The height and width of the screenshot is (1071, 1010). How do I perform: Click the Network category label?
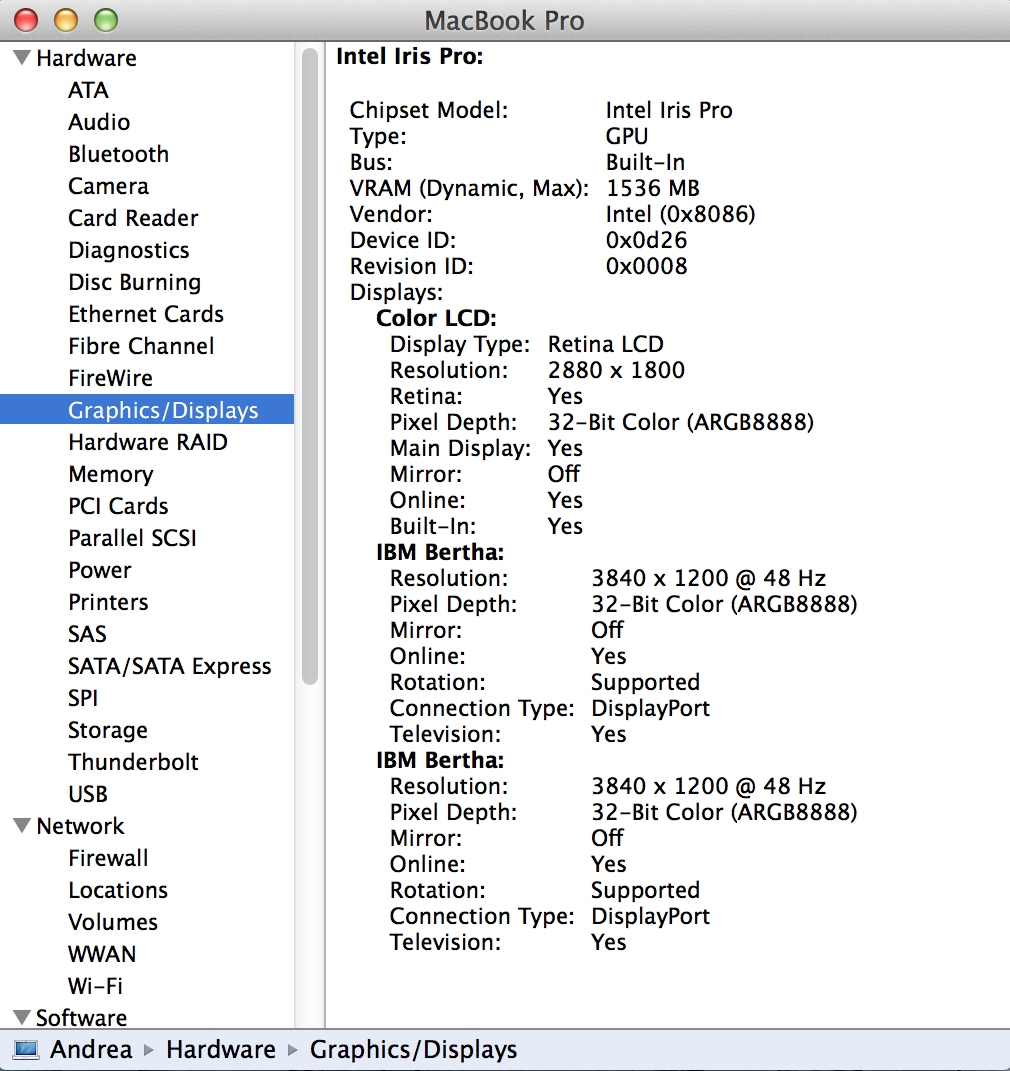[81, 826]
